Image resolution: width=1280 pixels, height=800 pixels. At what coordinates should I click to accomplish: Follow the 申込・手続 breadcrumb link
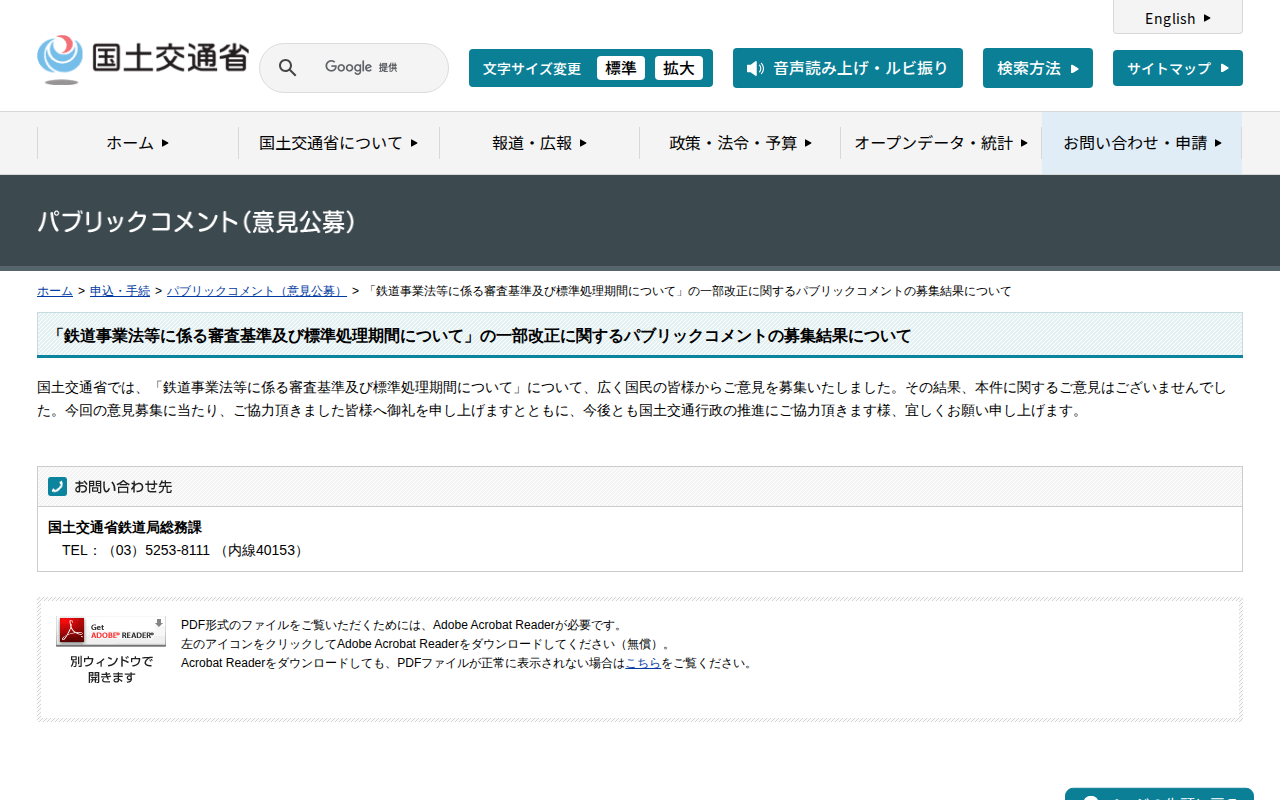tap(120, 291)
